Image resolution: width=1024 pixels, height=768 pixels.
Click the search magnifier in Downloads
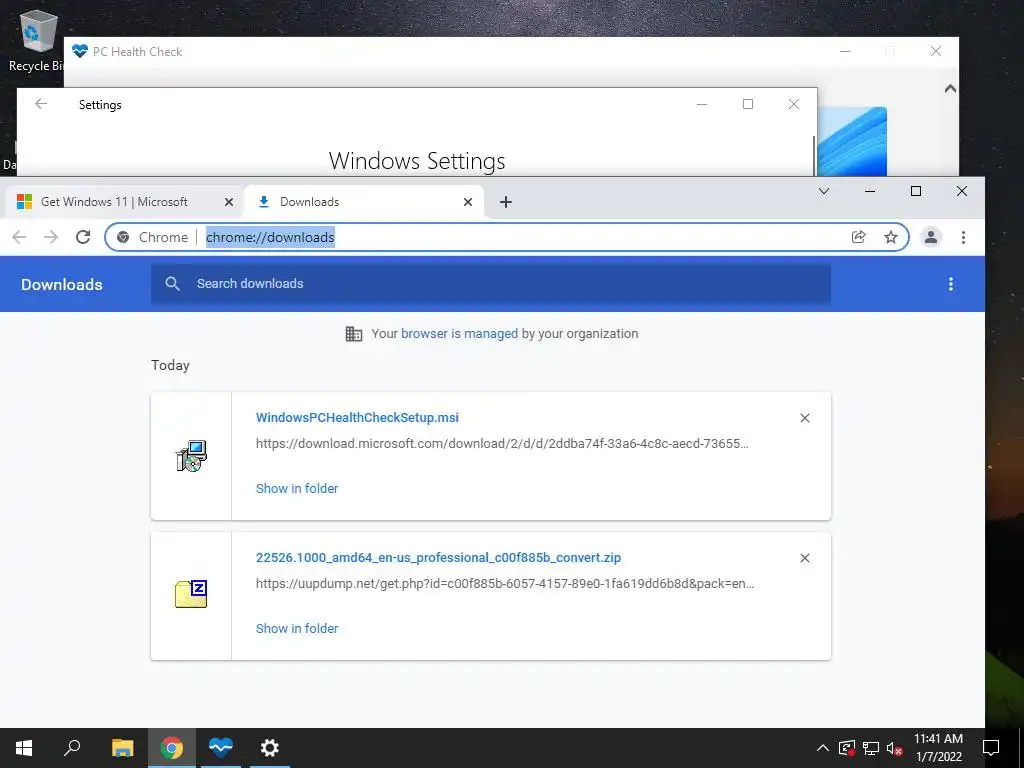172,283
